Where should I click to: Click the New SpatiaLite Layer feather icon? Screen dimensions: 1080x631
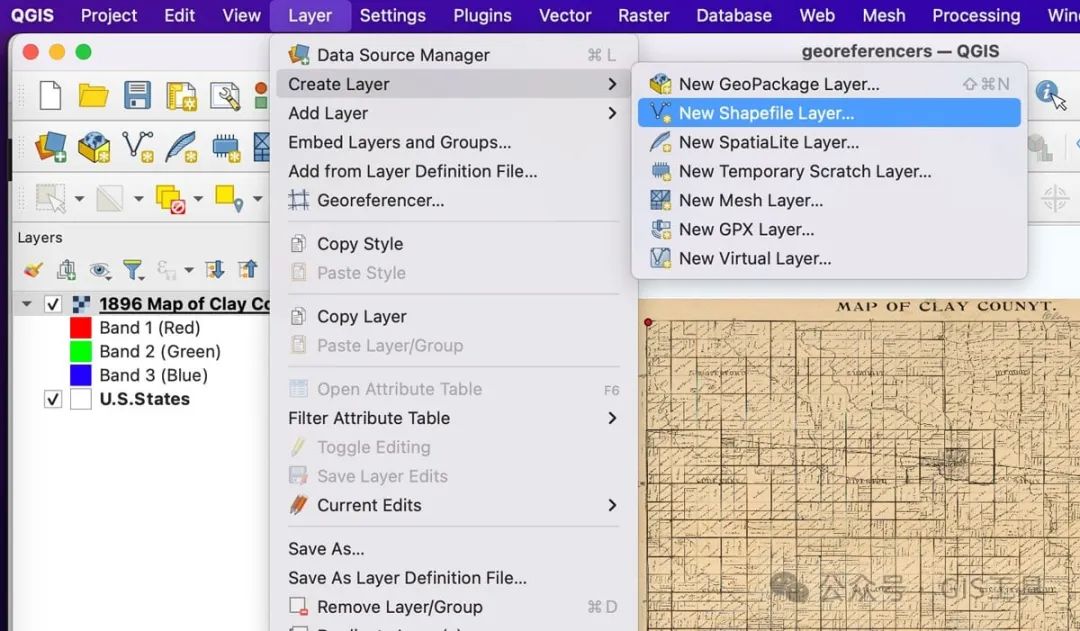(182, 147)
